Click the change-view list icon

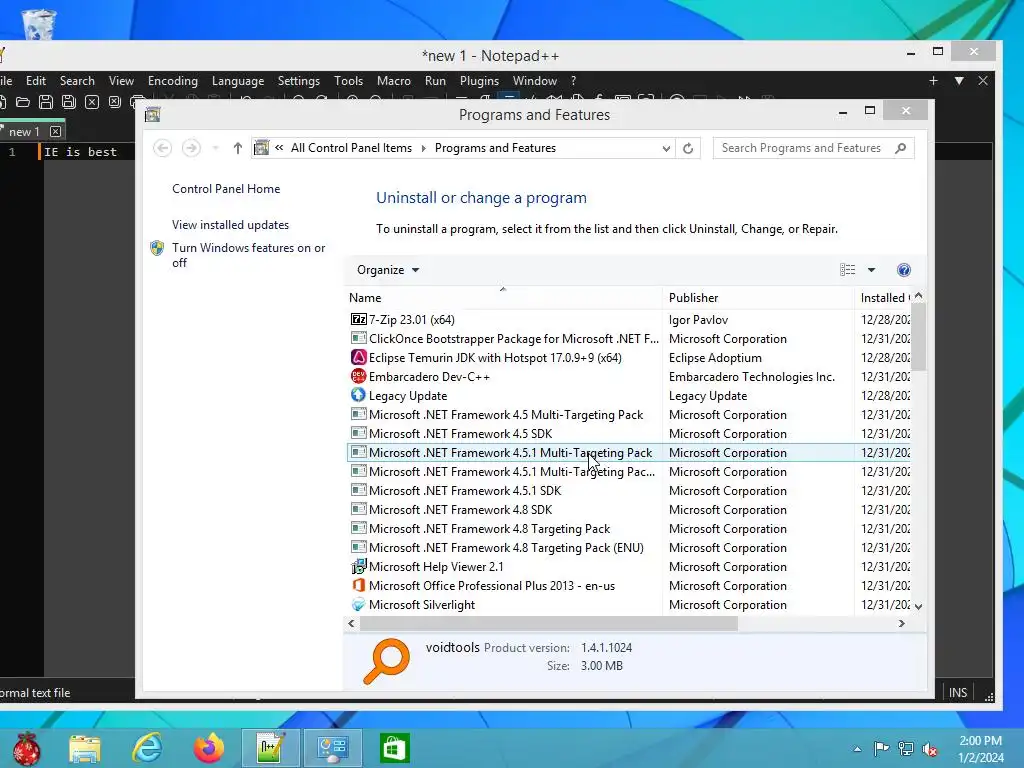pos(848,270)
